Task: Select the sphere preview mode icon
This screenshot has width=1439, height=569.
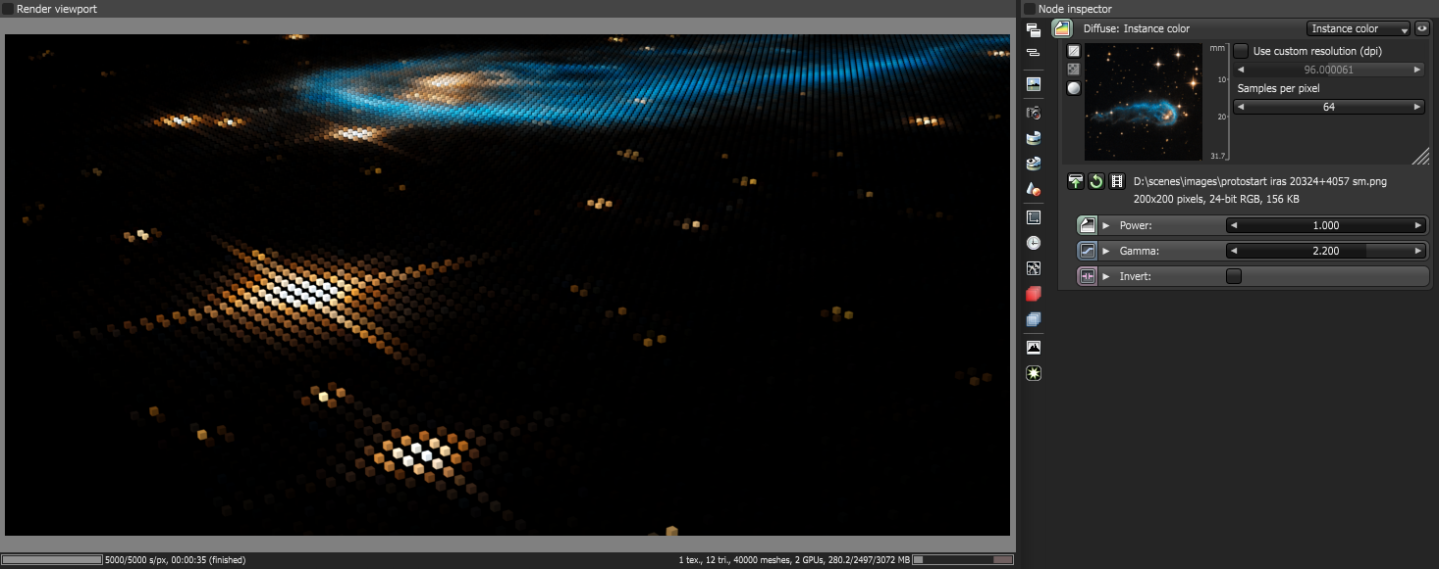Action: coord(1074,88)
